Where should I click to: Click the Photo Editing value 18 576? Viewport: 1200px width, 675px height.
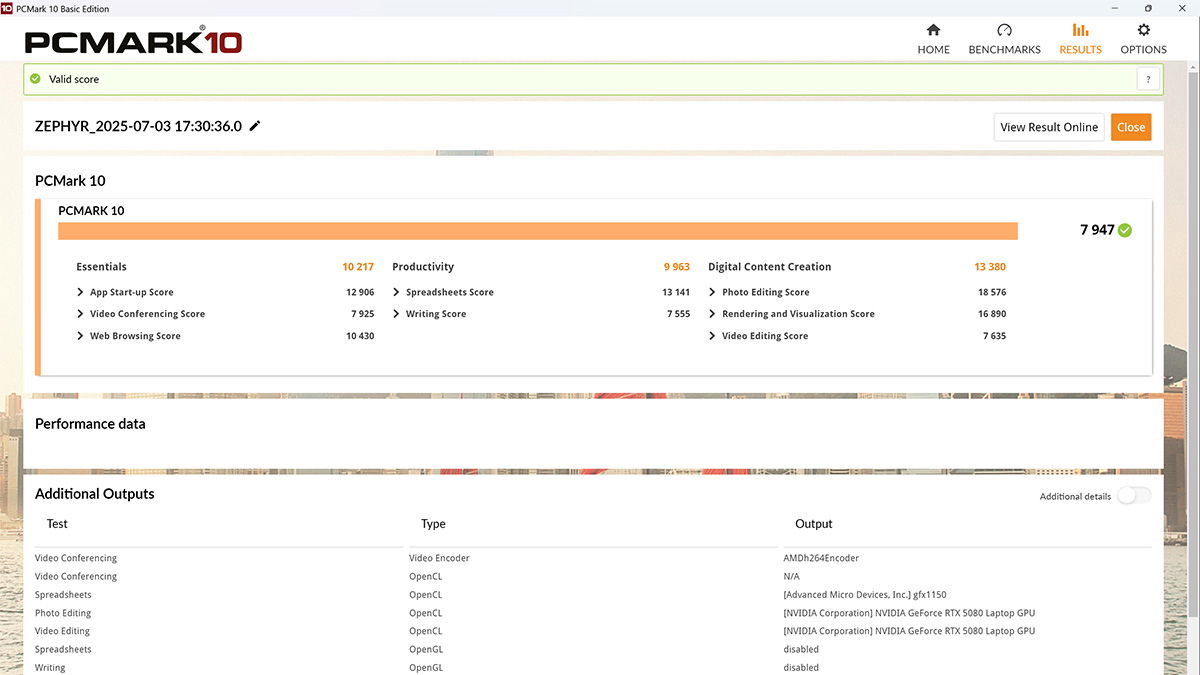click(992, 292)
